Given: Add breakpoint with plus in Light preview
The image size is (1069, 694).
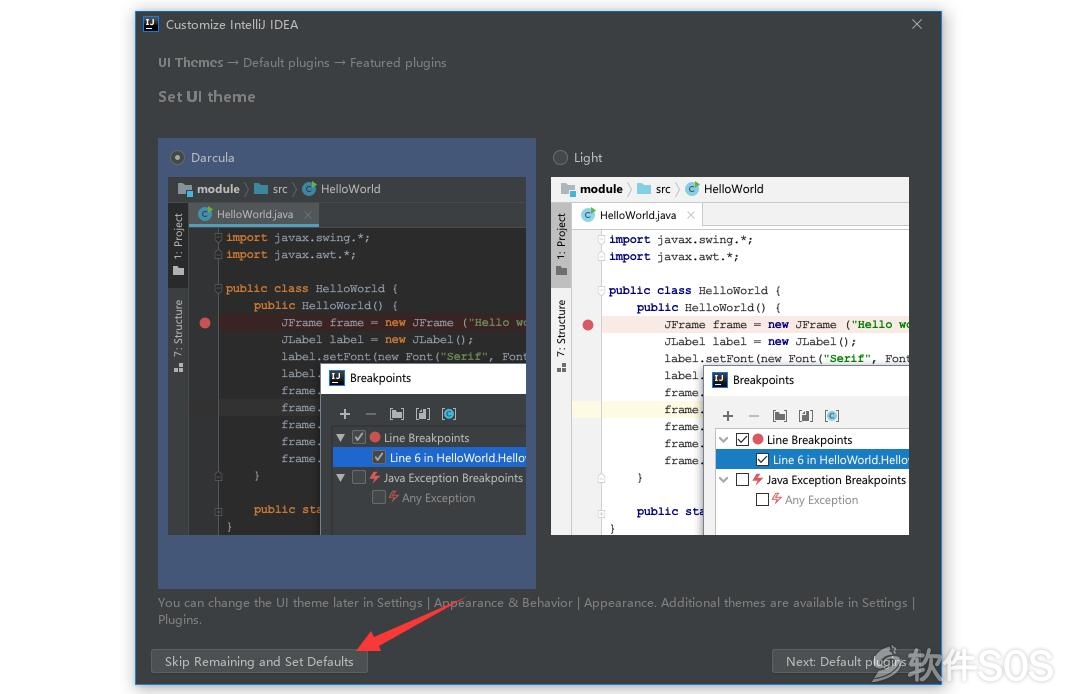Looking at the screenshot, I should tap(728, 416).
